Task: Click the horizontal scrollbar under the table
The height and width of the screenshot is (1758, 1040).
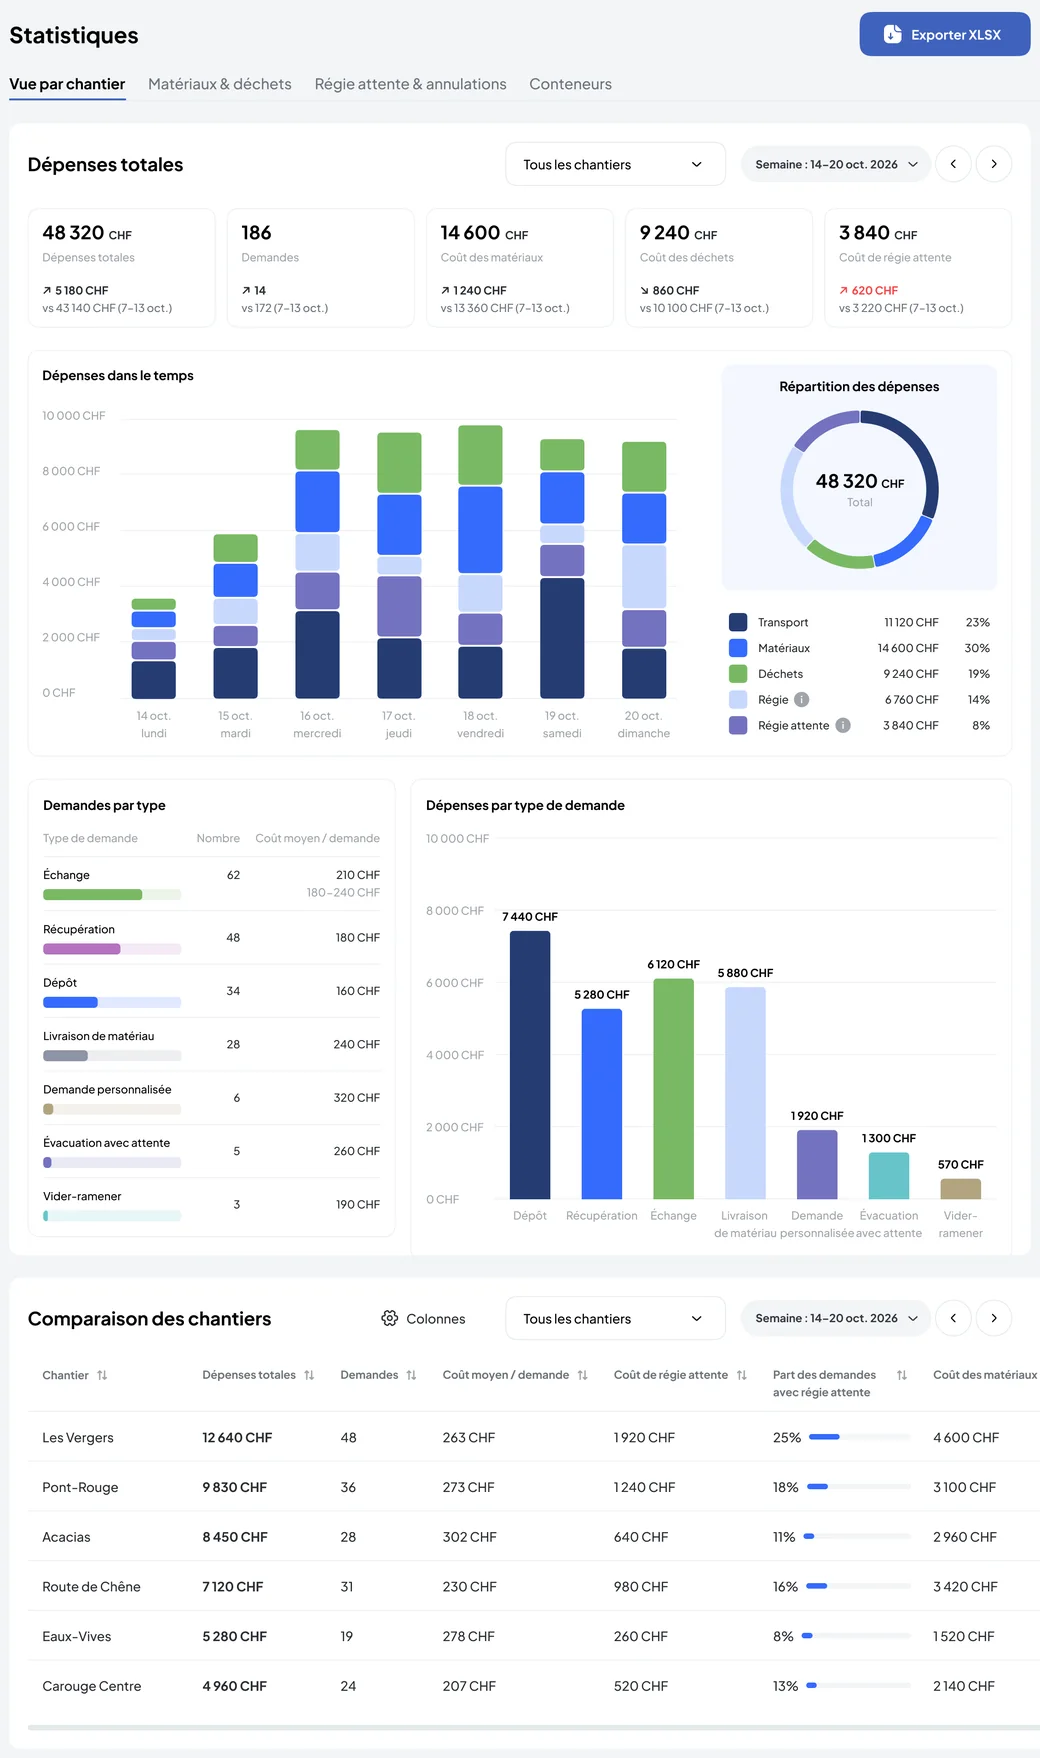Action: click(534, 1727)
